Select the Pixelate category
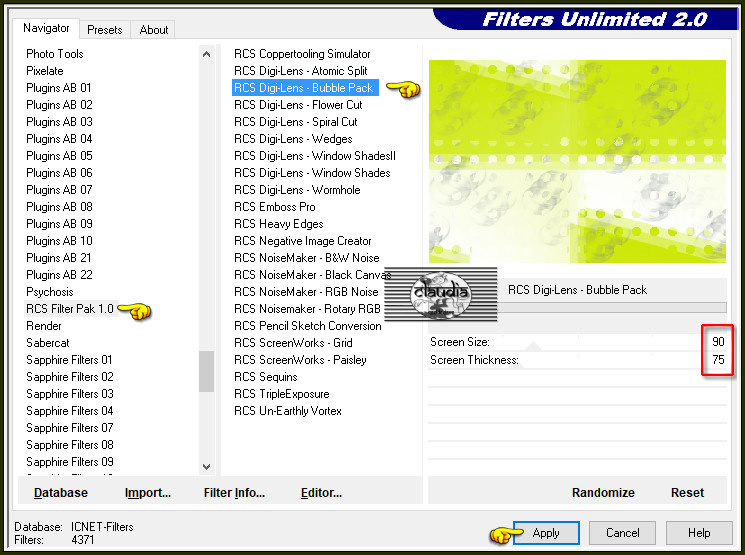Viewport: 745px width, 555px height. (x=45, y=71)
